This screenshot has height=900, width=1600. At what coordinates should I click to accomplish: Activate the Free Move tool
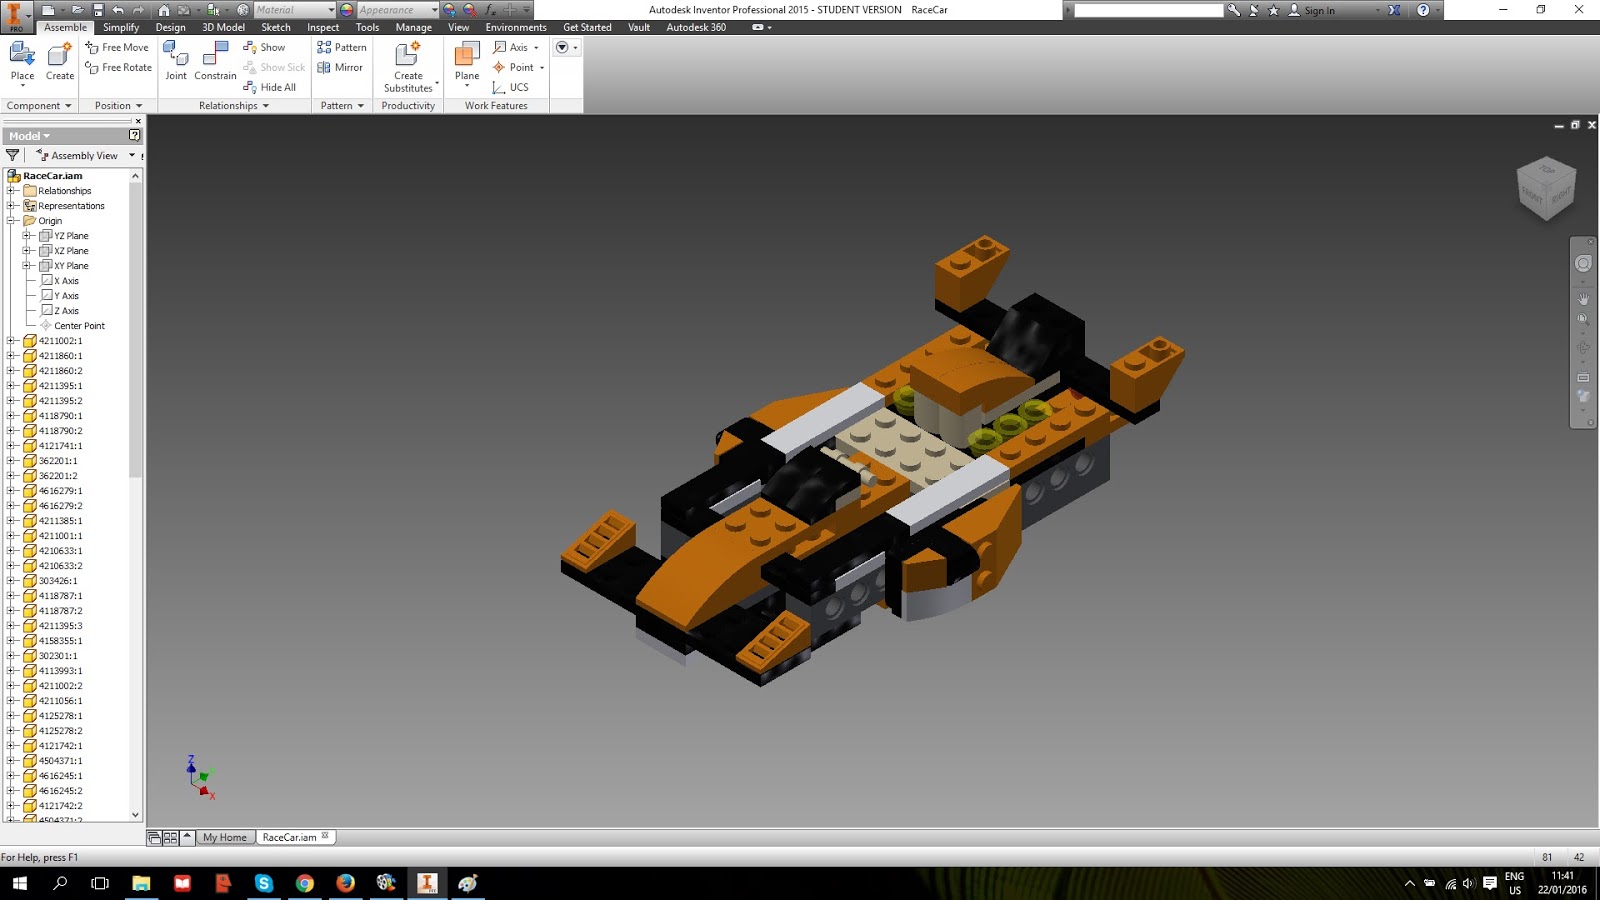[x=117, y=47]
